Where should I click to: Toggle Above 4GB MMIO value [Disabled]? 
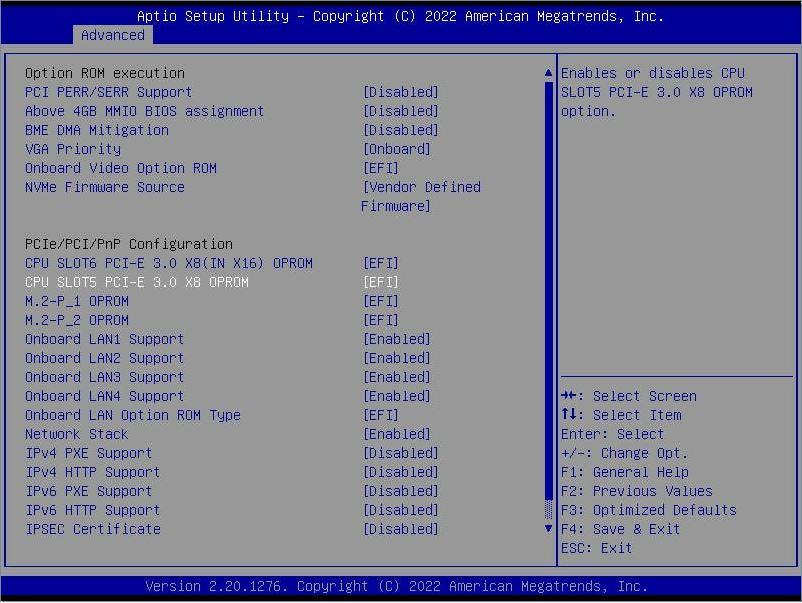coord(400,111)
